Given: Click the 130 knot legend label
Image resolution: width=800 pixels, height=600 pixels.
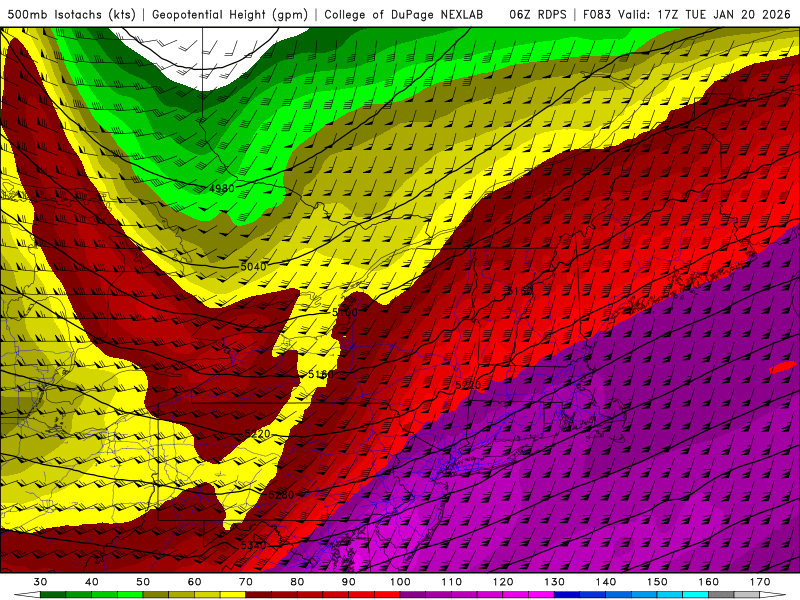Looking at the screenshot, I should 554,582.
